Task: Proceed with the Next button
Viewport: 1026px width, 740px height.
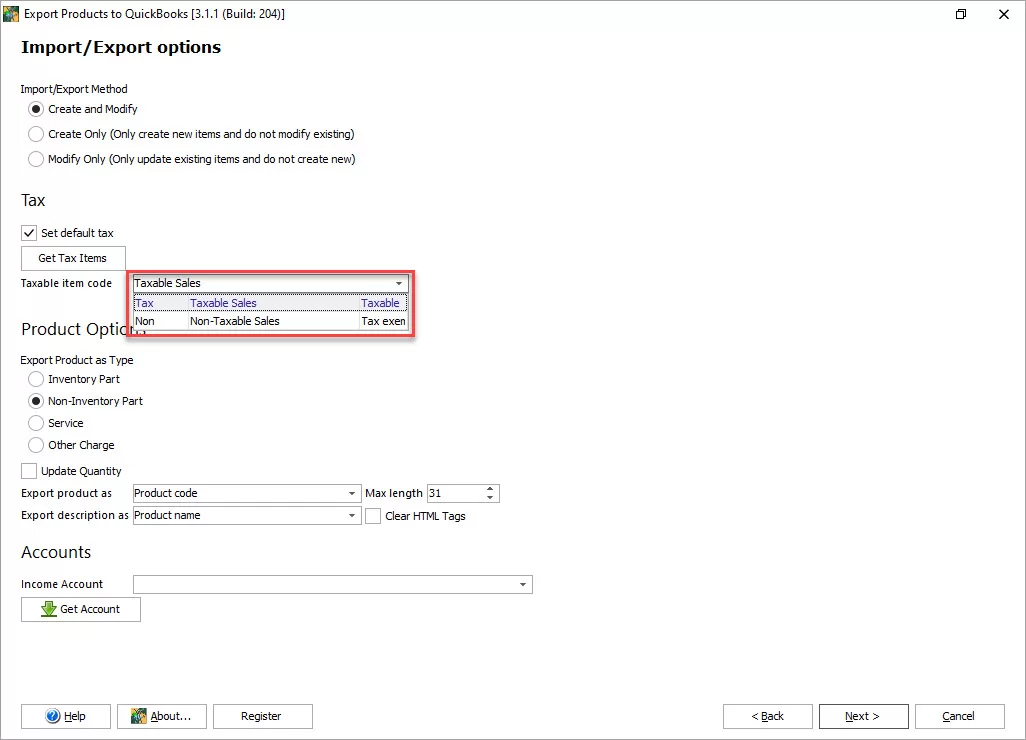Action: tap(862, 716)
